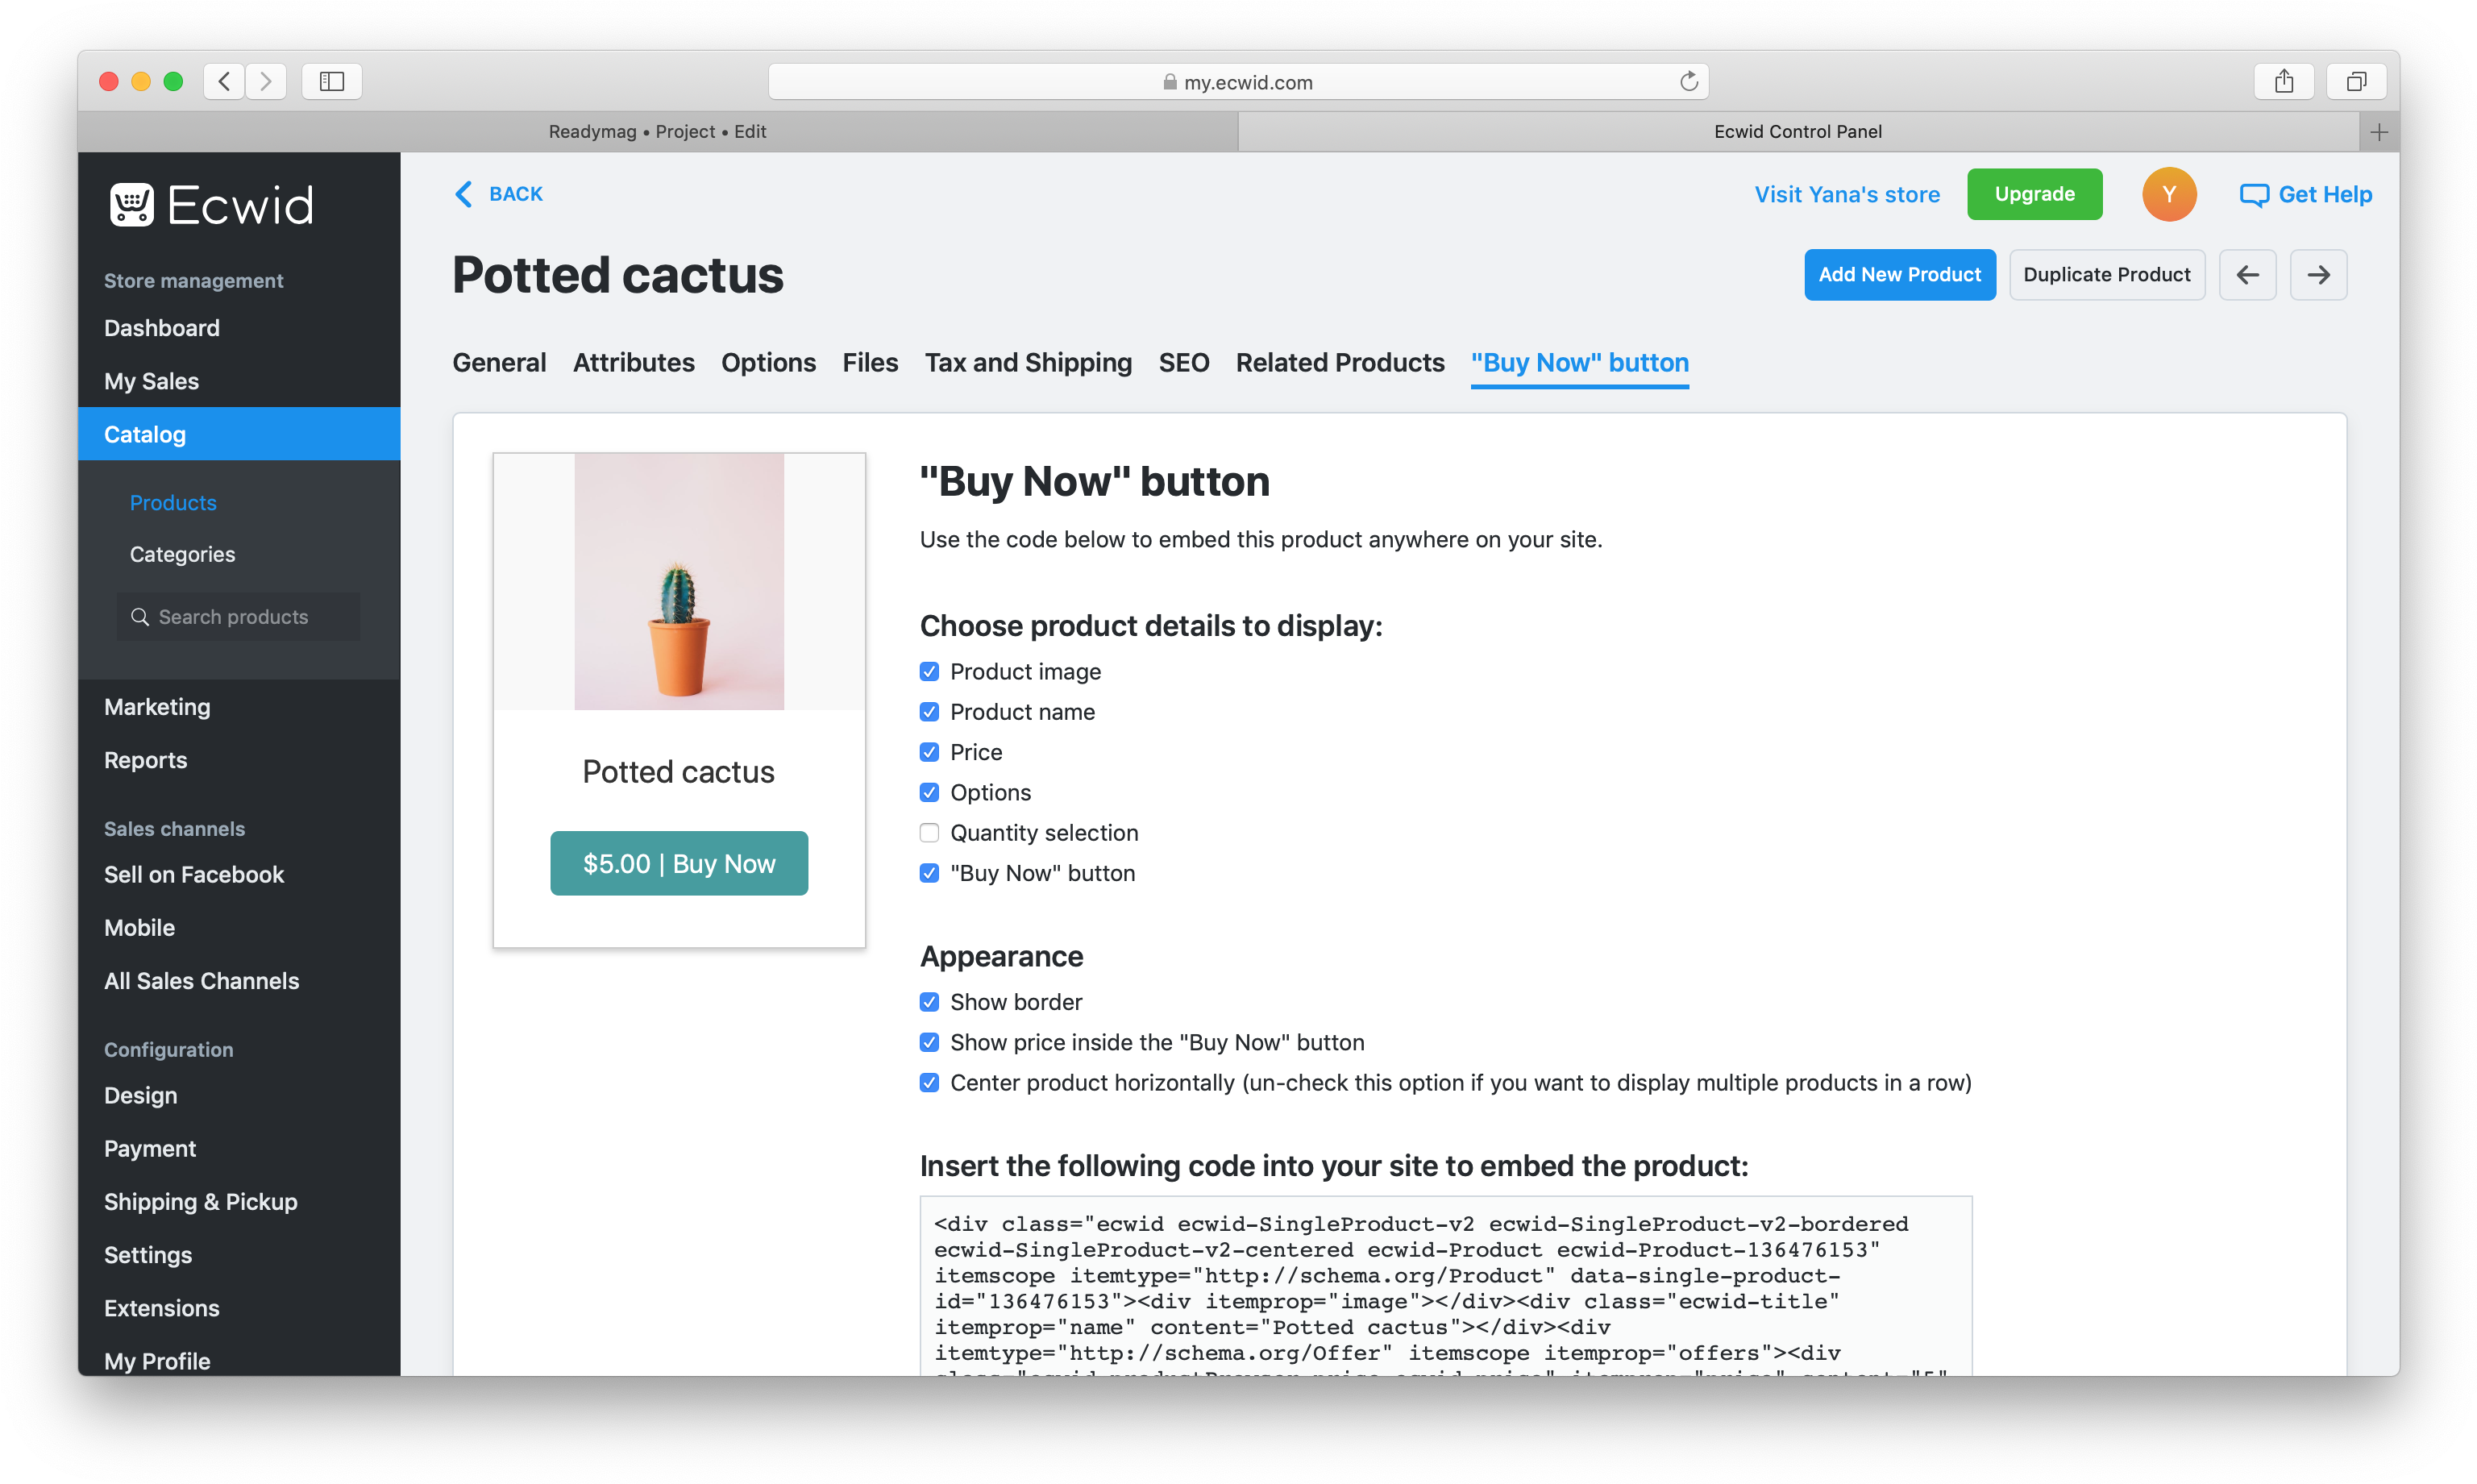Viewport: 2477px width, 1484px height.
Task: Click the Safari page reload icon
Action: point(1688,82)
